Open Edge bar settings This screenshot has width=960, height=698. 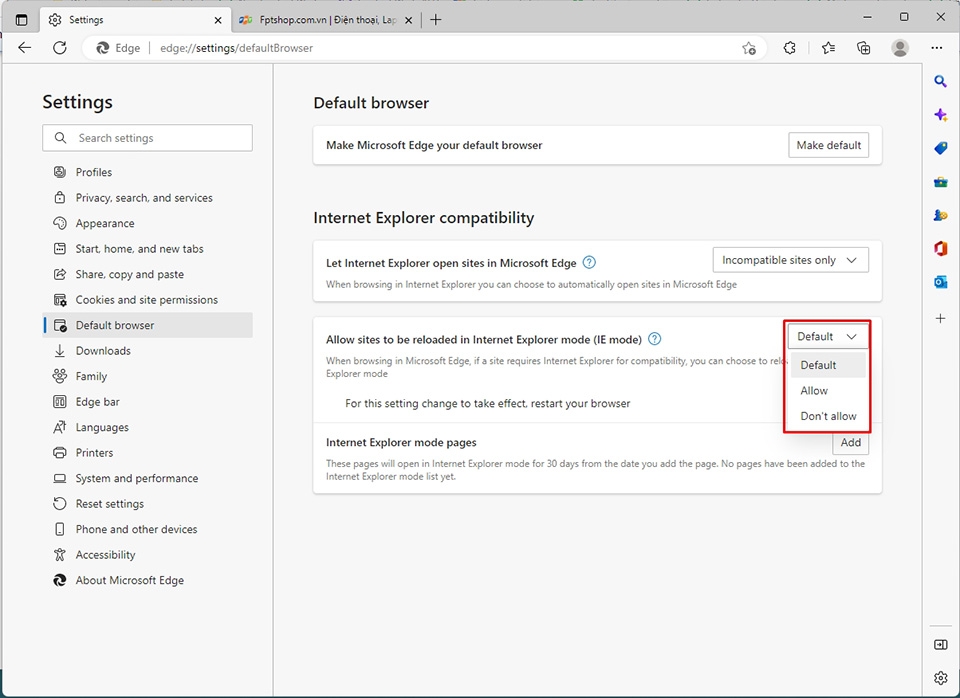click(x=148, y=402)
